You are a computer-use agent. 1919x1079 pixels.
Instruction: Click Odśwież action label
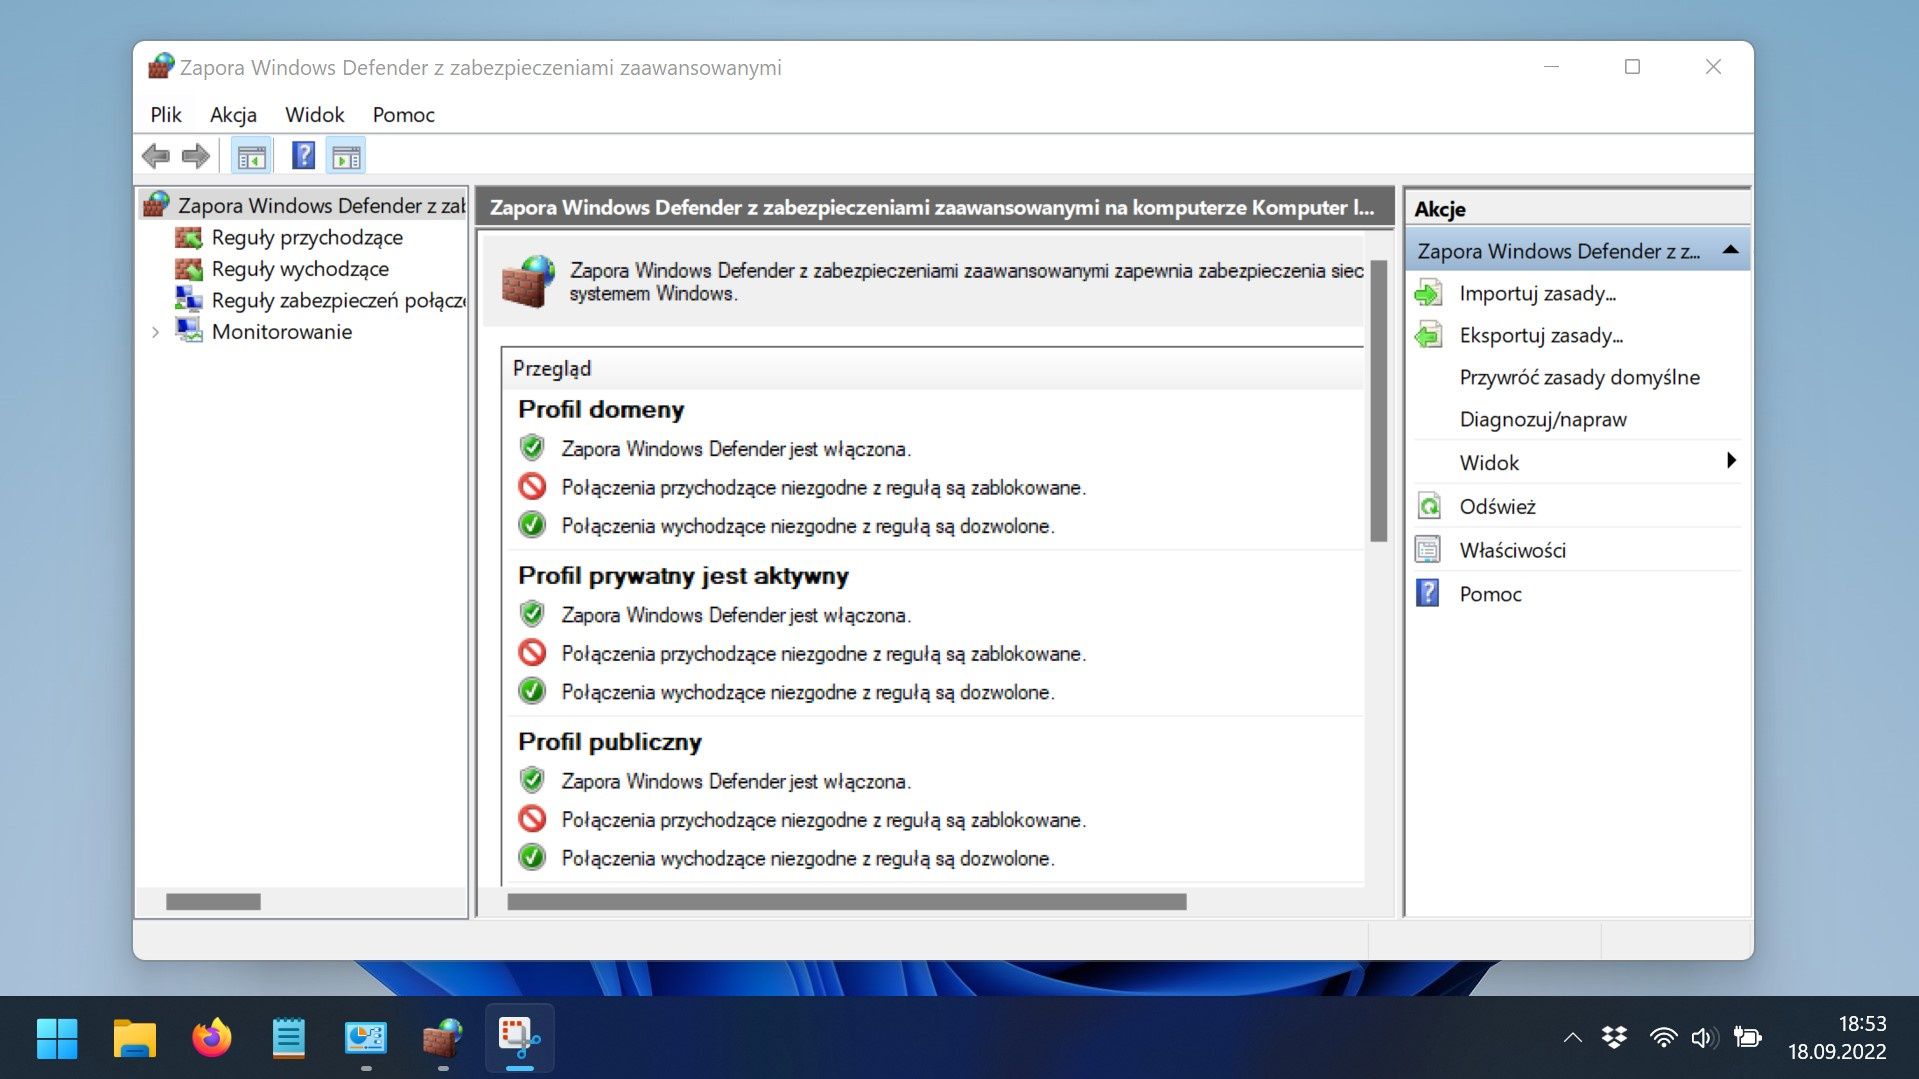[1497, 507]
